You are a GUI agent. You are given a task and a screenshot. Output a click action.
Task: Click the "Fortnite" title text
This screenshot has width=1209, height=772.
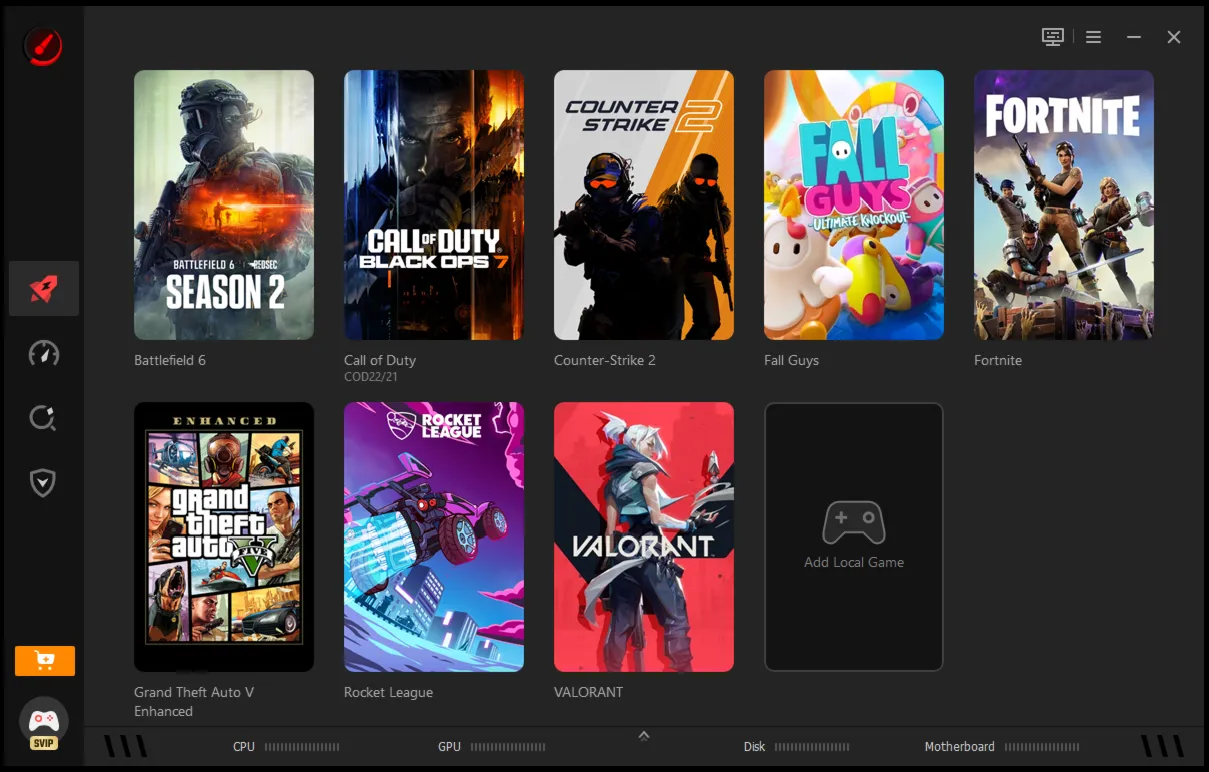coord(998,360)
